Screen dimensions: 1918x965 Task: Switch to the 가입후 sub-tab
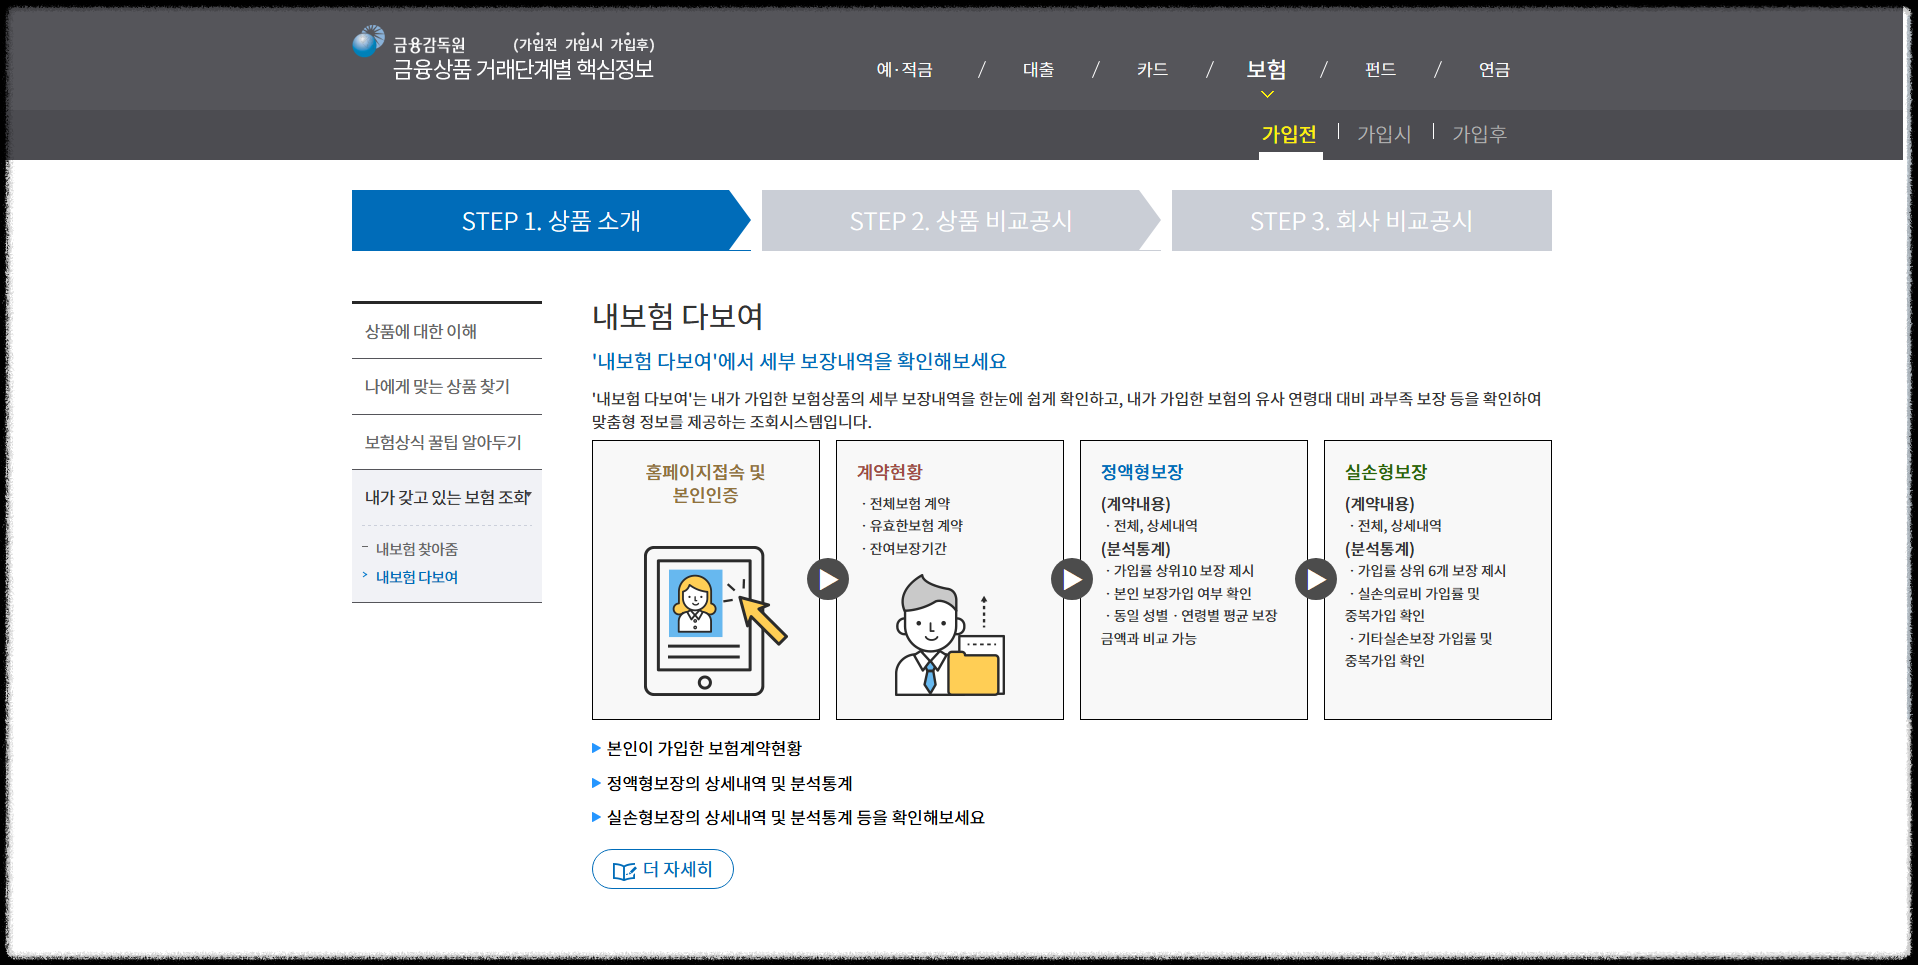[x=1479, y=134]
